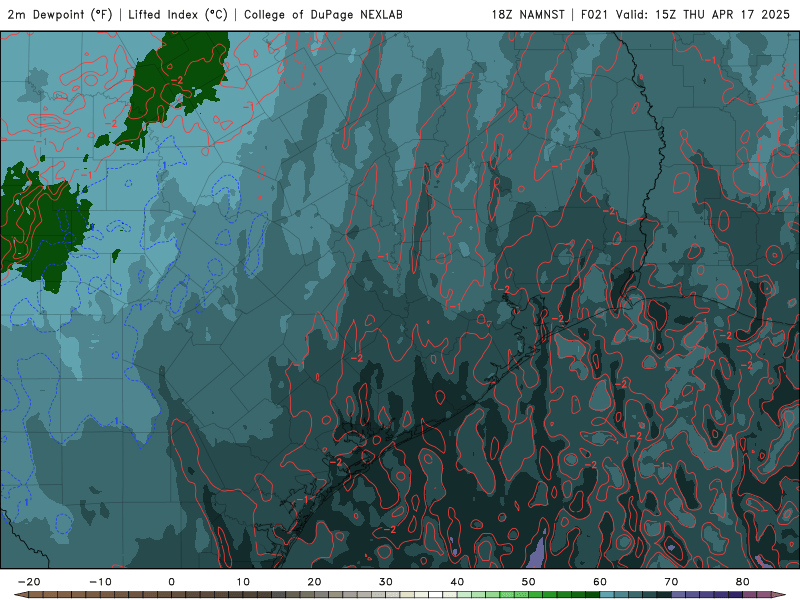The image size is (800, 600).
Task: Click the 20 label on the color scale
Action: coord(314,582)
